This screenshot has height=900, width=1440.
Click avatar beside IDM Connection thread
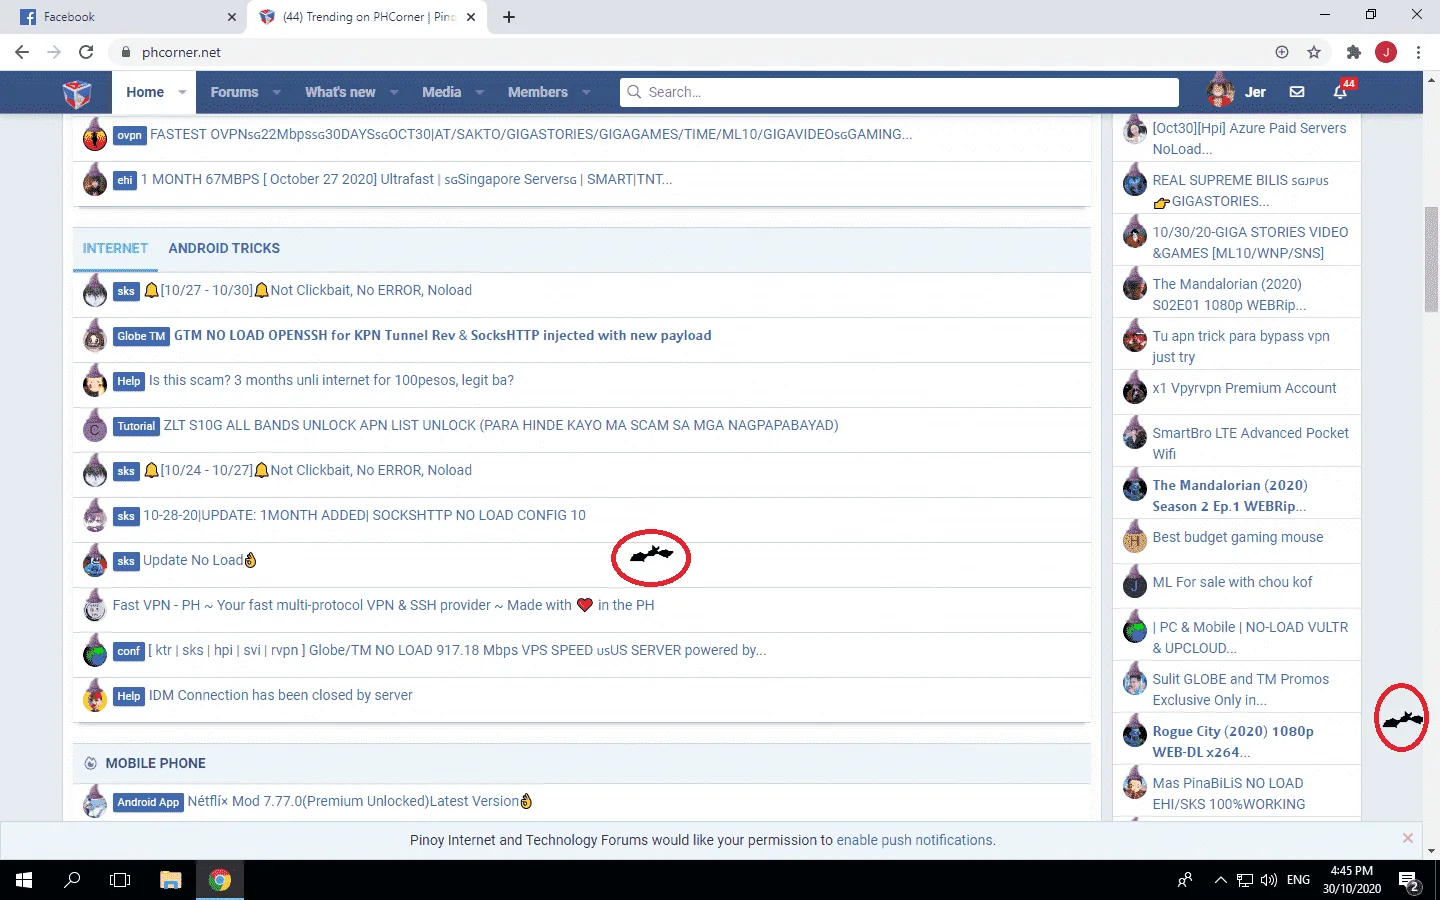tap(95, 696)
